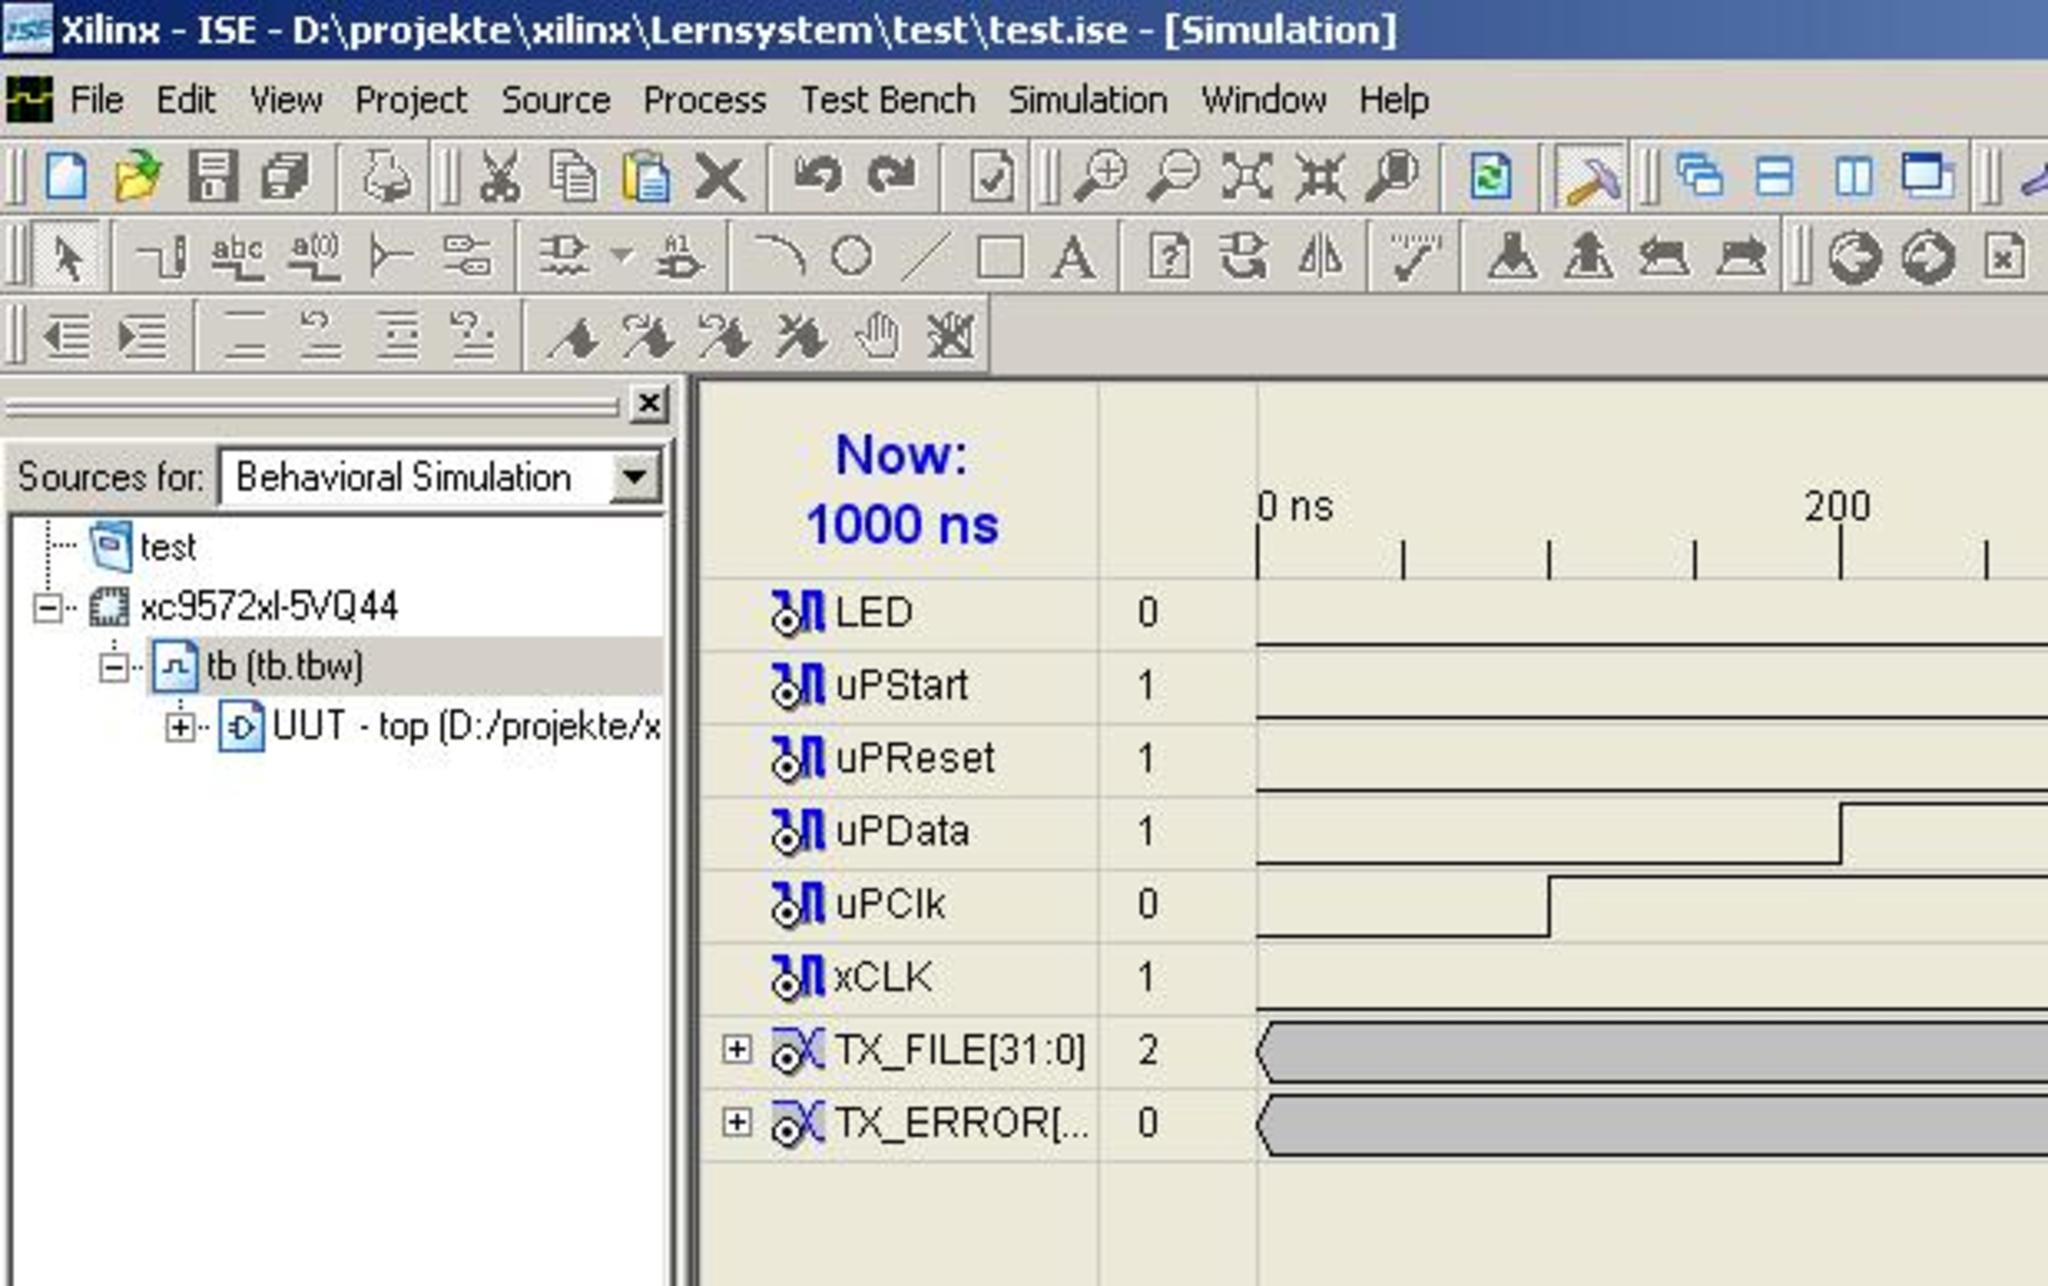Select the text 'A' drawing tool
Image resolution: width=2048 pixels, height=1286 pixels.
pos(1072,257)
